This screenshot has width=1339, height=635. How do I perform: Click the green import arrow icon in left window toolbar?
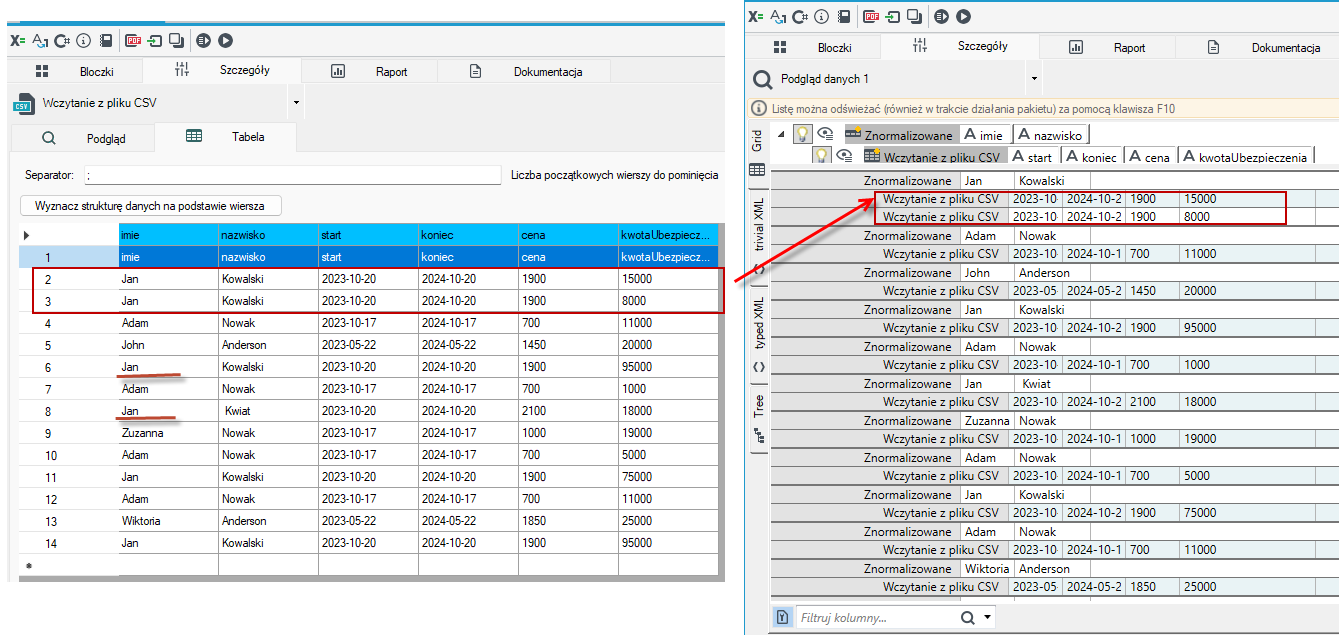pos(155,41)
